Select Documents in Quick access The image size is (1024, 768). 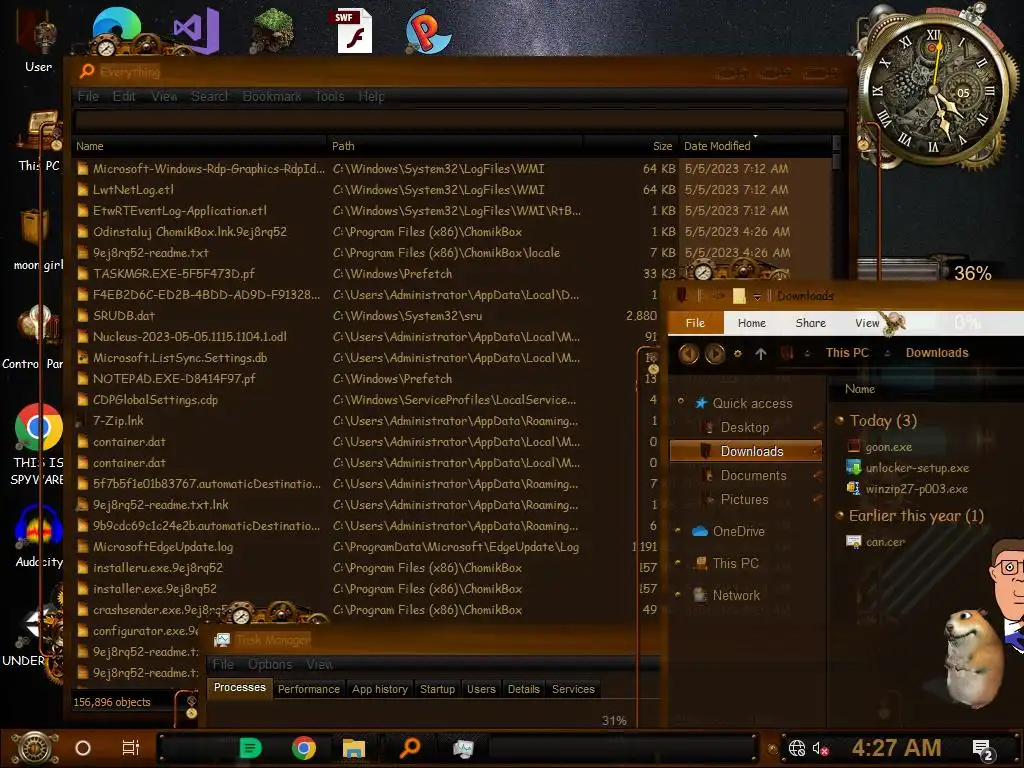(x=753, y=475)
